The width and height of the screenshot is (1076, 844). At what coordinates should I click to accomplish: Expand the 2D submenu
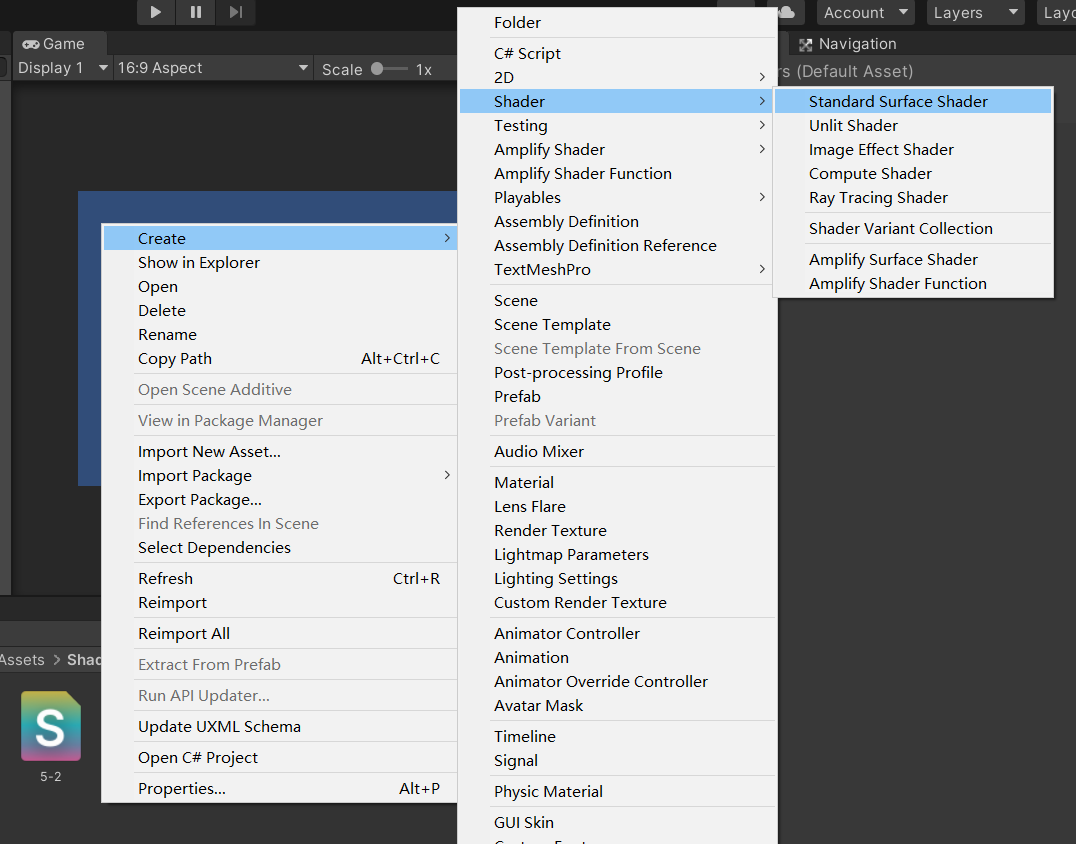pyautogui.click(x=618, y=78)
